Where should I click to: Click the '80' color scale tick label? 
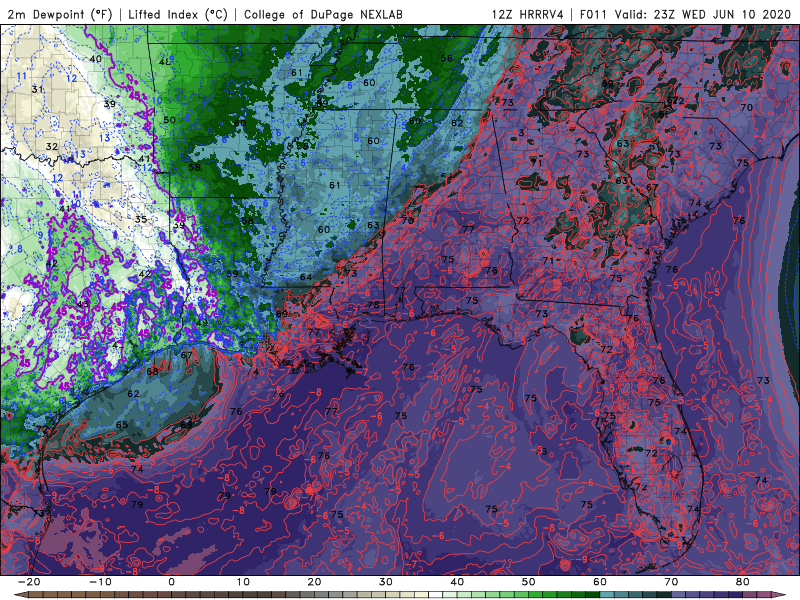(x=743, y=582)
